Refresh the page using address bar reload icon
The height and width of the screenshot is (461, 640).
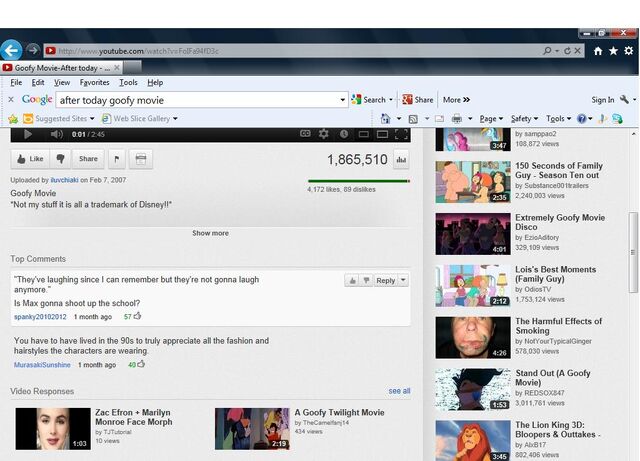click(x=567, y=51)
